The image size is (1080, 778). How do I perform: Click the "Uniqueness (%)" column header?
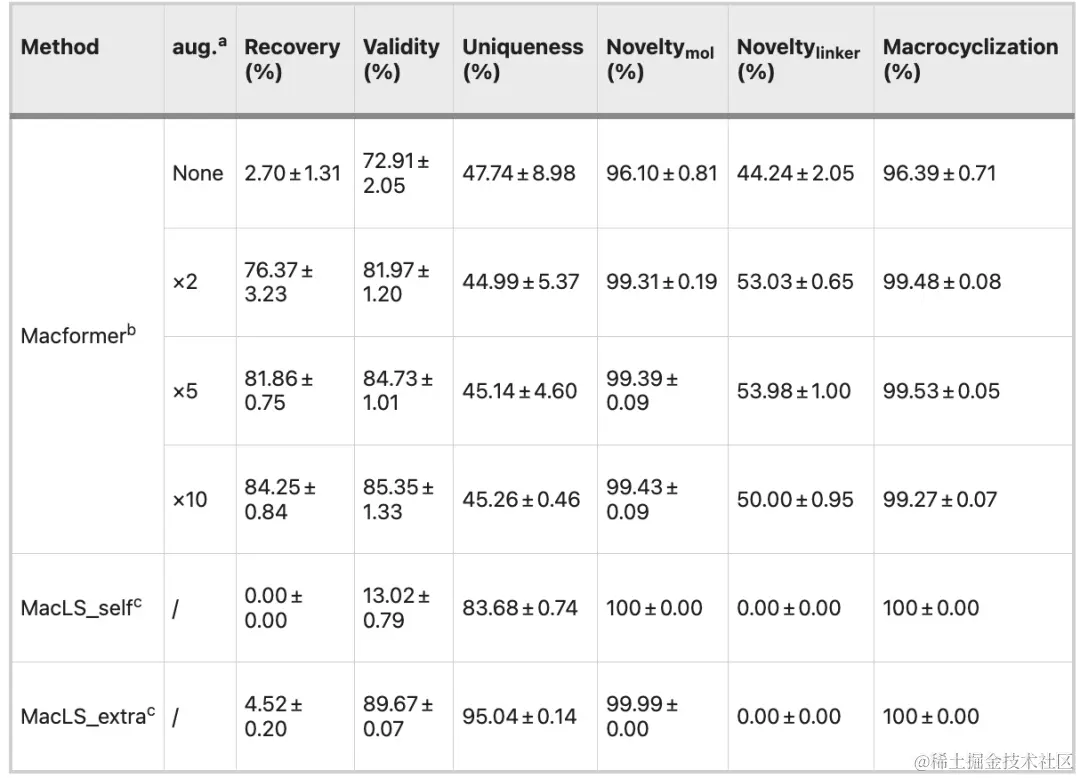(x=523, y=59)
